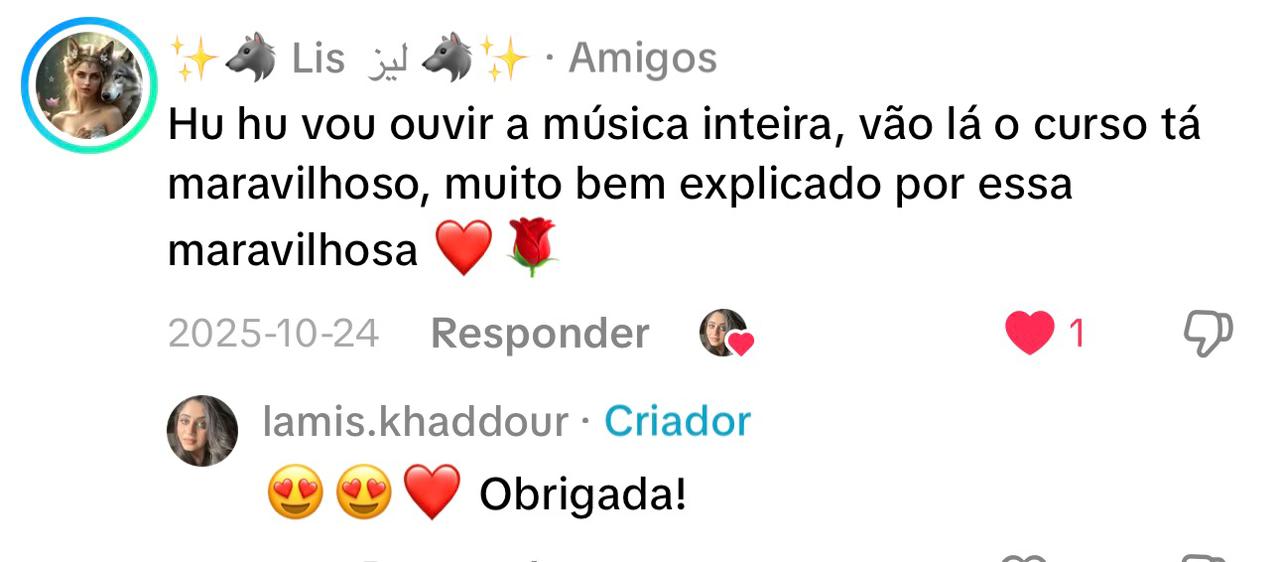Click the rose emoji in Lis's comment
Image resolution: width=1280 pixels, height=562 pixels.
(x=532, y=248)
